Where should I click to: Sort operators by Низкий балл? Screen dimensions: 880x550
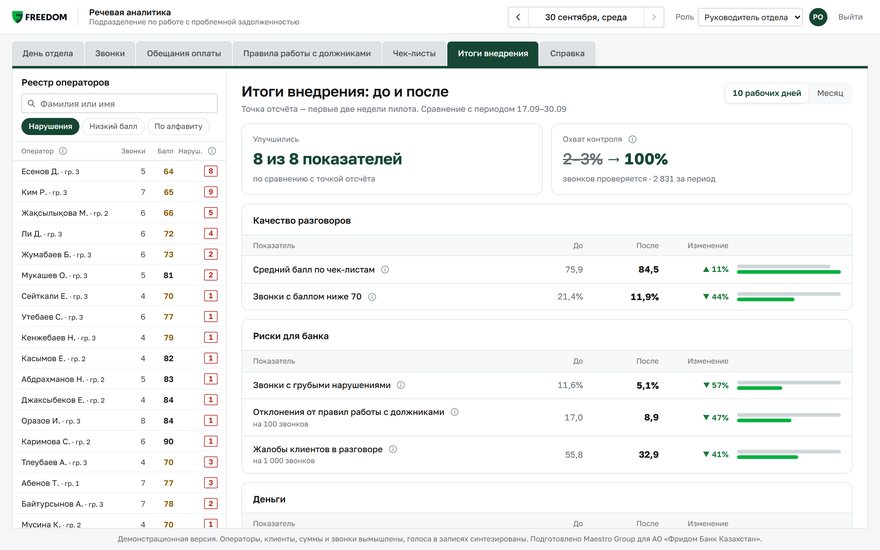pyautogui.click(x=113, y=126)
